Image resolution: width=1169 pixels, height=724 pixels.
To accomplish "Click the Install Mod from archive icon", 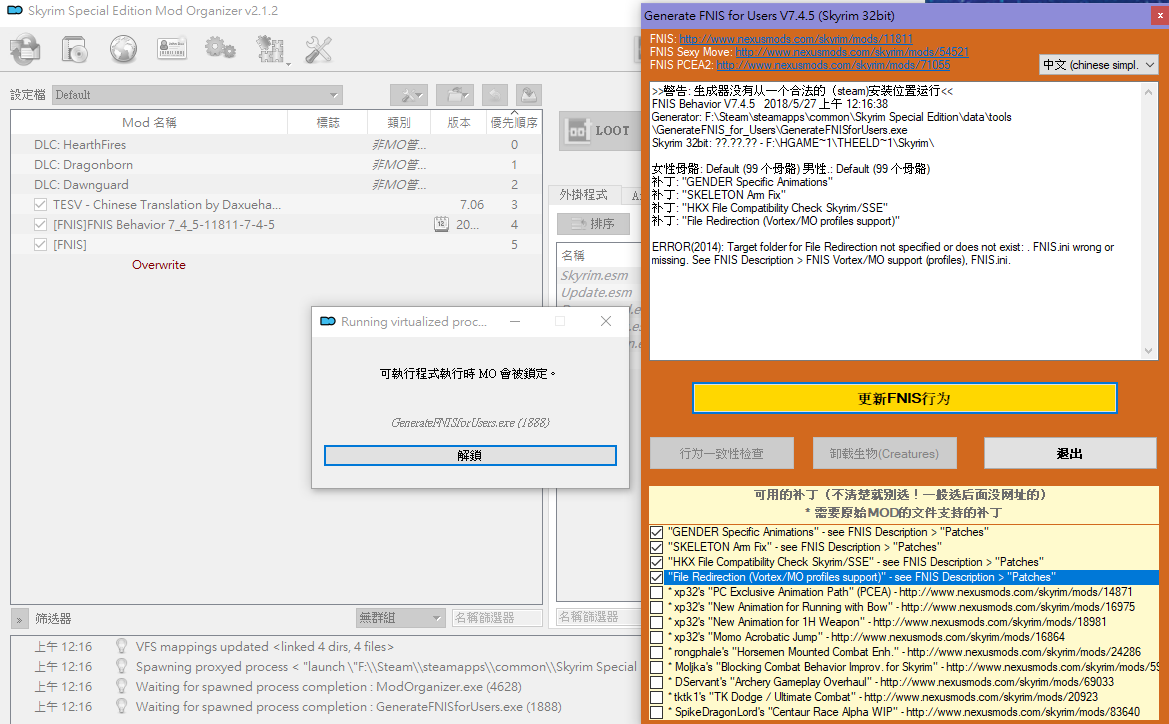I will point(26,49).
